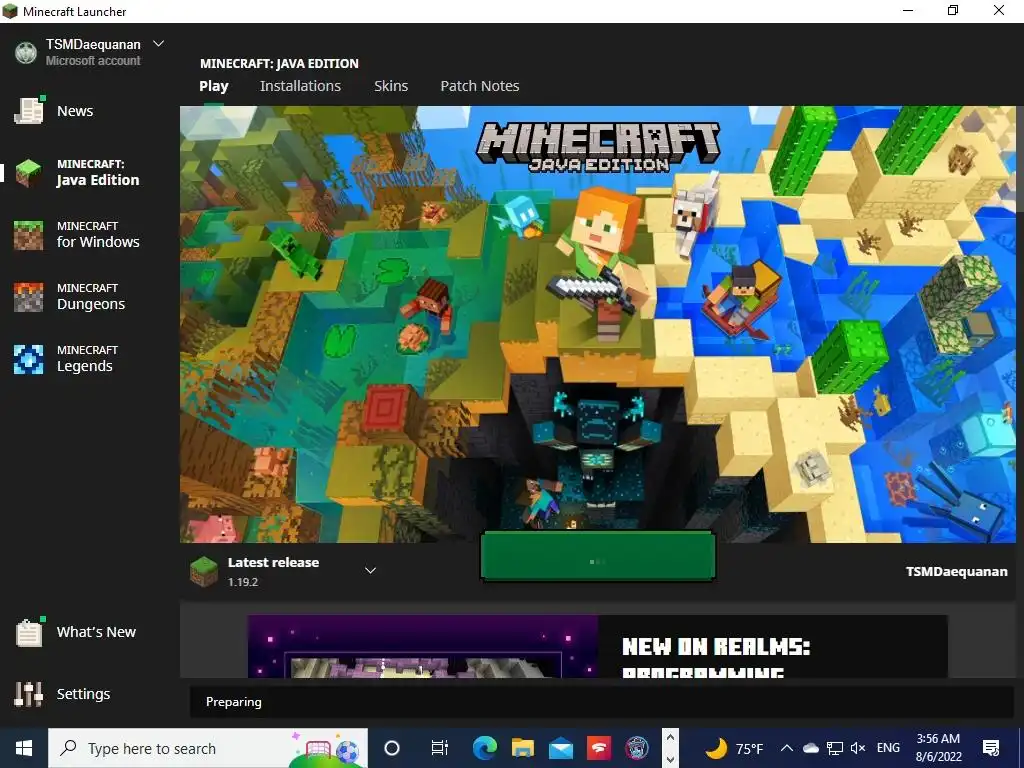The height and width of the screenshot is (768, 1024).
Task: Switch to the Skins tab
Action: pyautogui.click(x=391, y=86)
